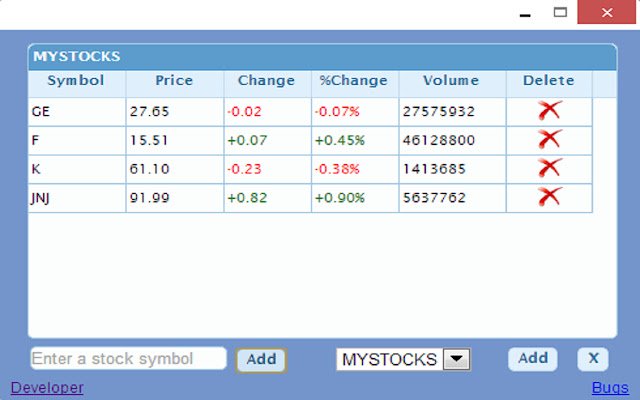Add the typed stock symbol
The height and width of the screenshot is (400, 640).
(x=261, y=360)
